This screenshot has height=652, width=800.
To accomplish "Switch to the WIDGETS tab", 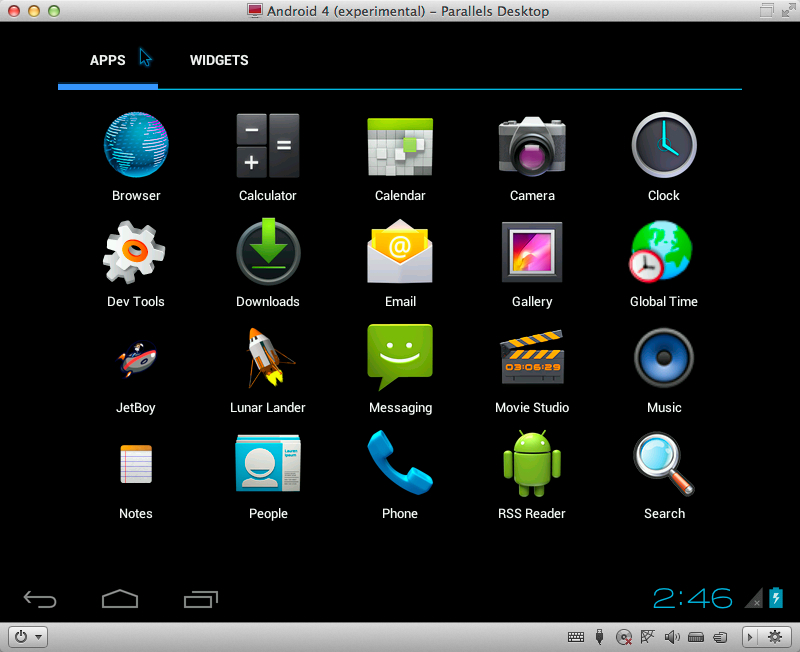I will (x=219, y=60).
